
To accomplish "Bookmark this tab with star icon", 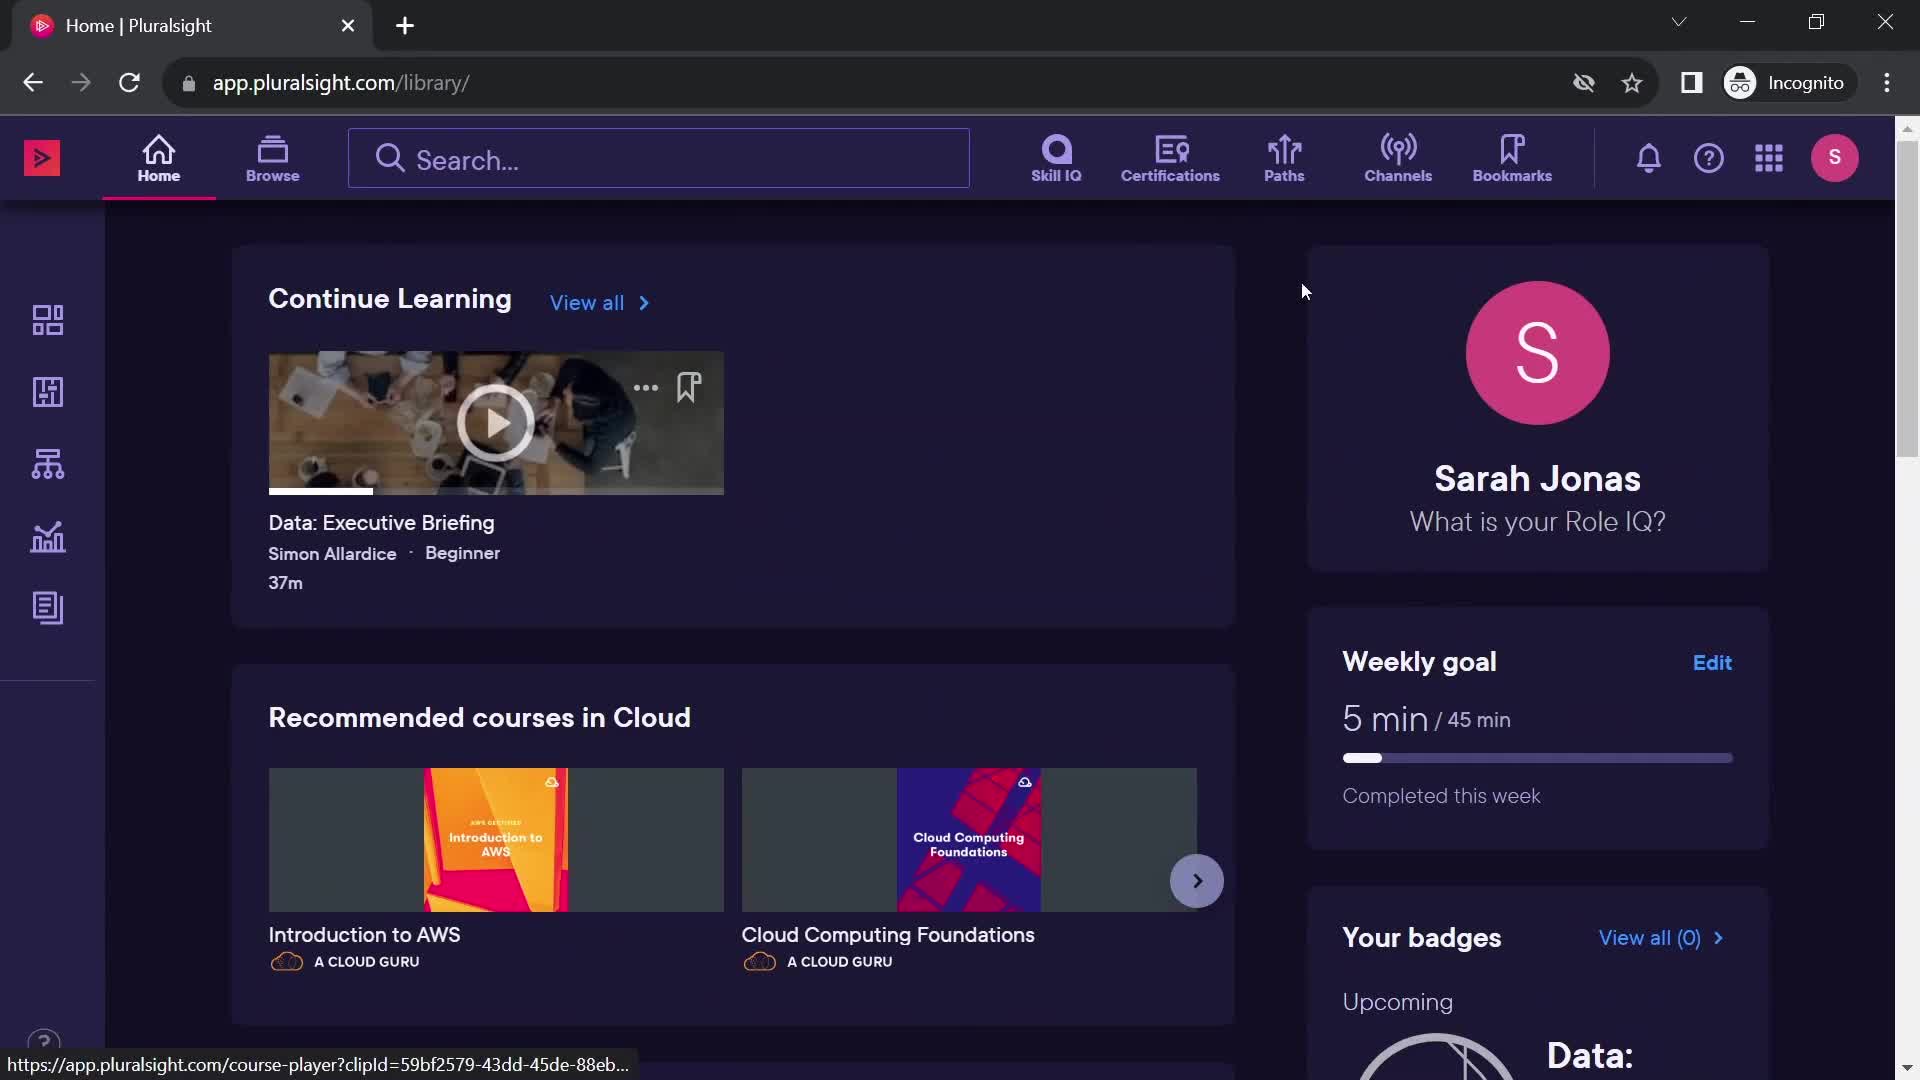I will point(1632,83).
